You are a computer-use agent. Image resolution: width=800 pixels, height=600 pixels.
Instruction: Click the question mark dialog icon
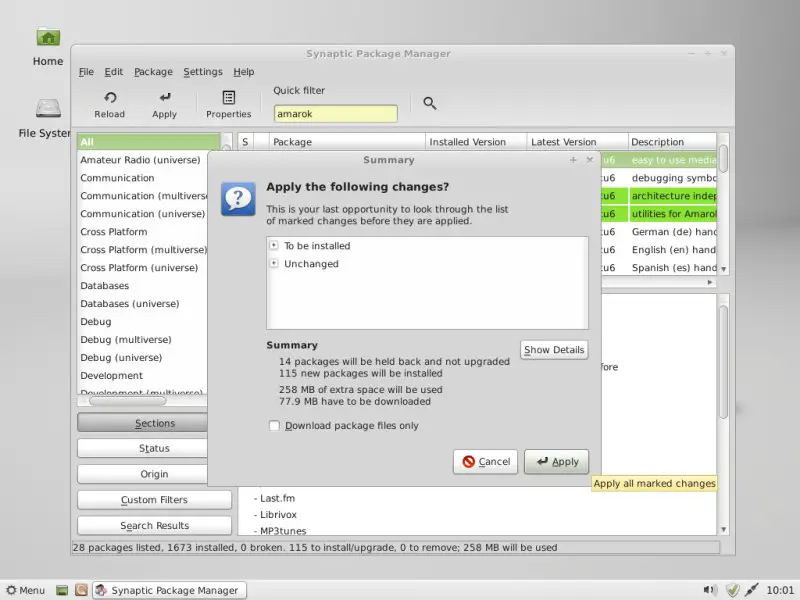coord(238,198)
